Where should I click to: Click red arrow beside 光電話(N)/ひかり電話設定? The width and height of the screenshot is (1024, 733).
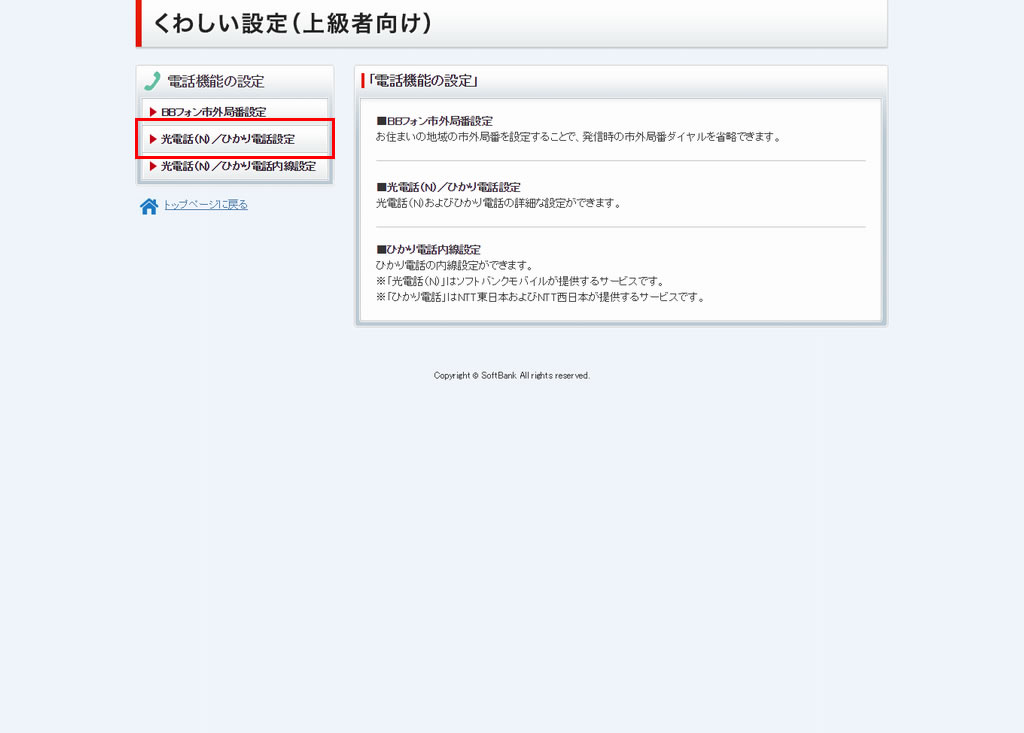pos(153,139)
